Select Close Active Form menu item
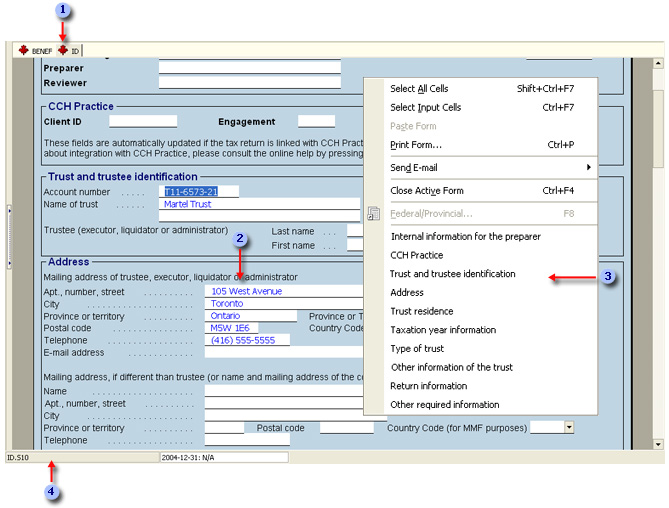 point(482,191)
